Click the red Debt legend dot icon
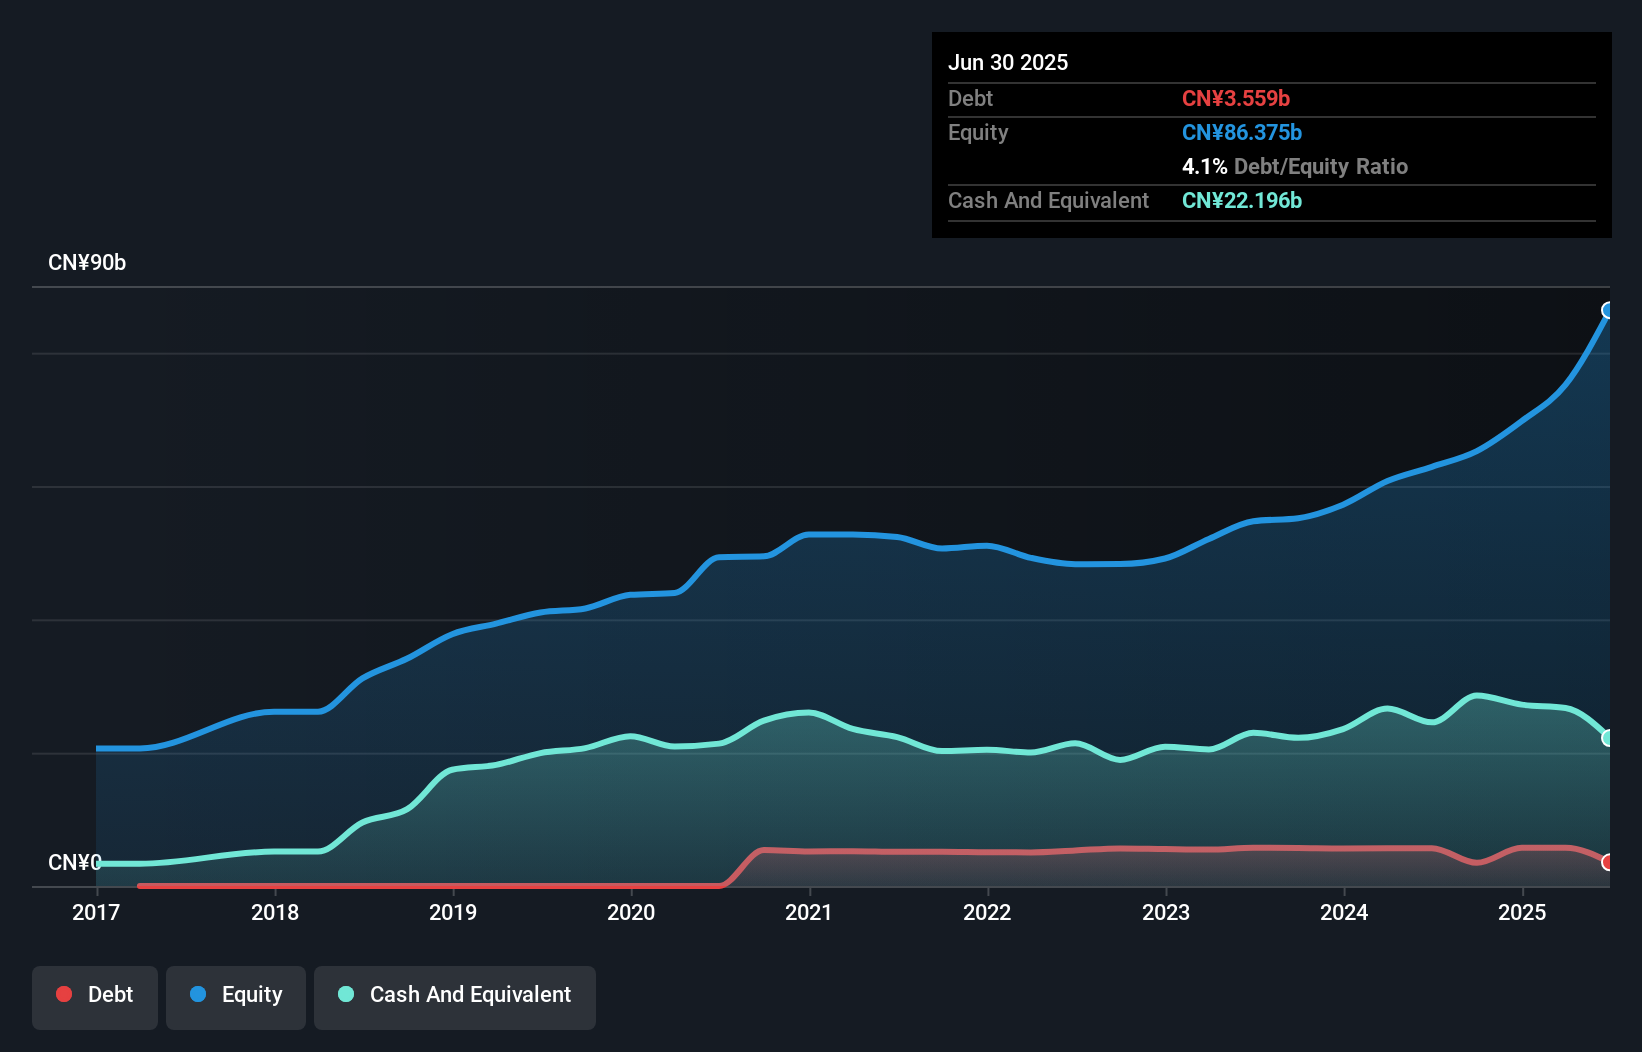This screenshot has height=1052, width=1642. tap(63, 994)
